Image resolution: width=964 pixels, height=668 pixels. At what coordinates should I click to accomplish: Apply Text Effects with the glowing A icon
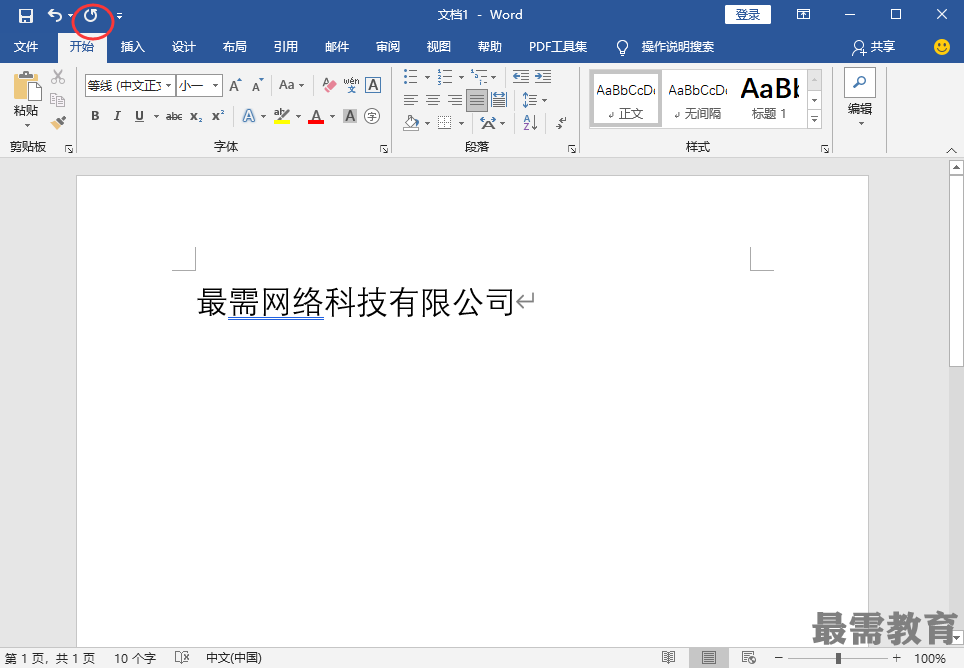[248, 116]
